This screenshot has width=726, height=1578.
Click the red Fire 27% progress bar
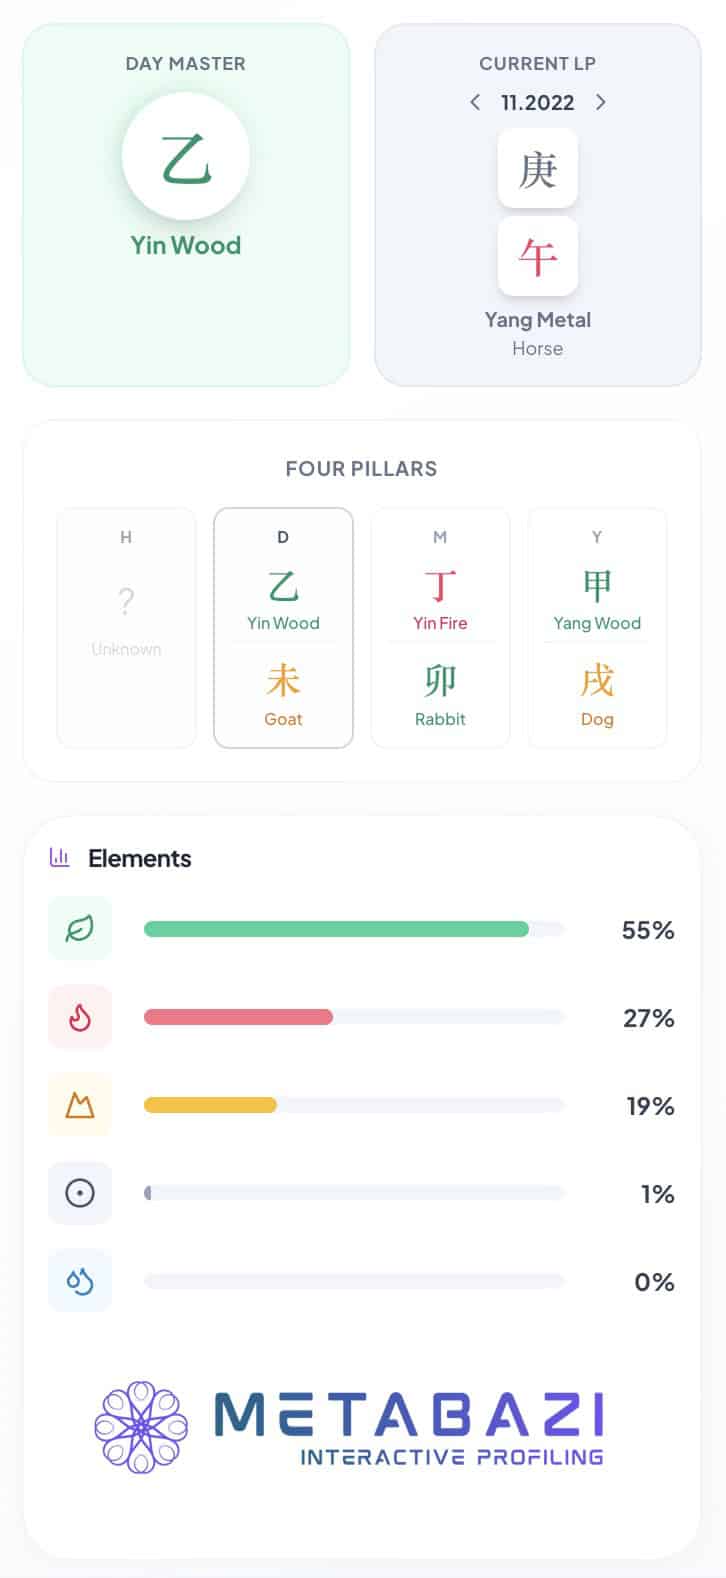tap(238, 1017)
